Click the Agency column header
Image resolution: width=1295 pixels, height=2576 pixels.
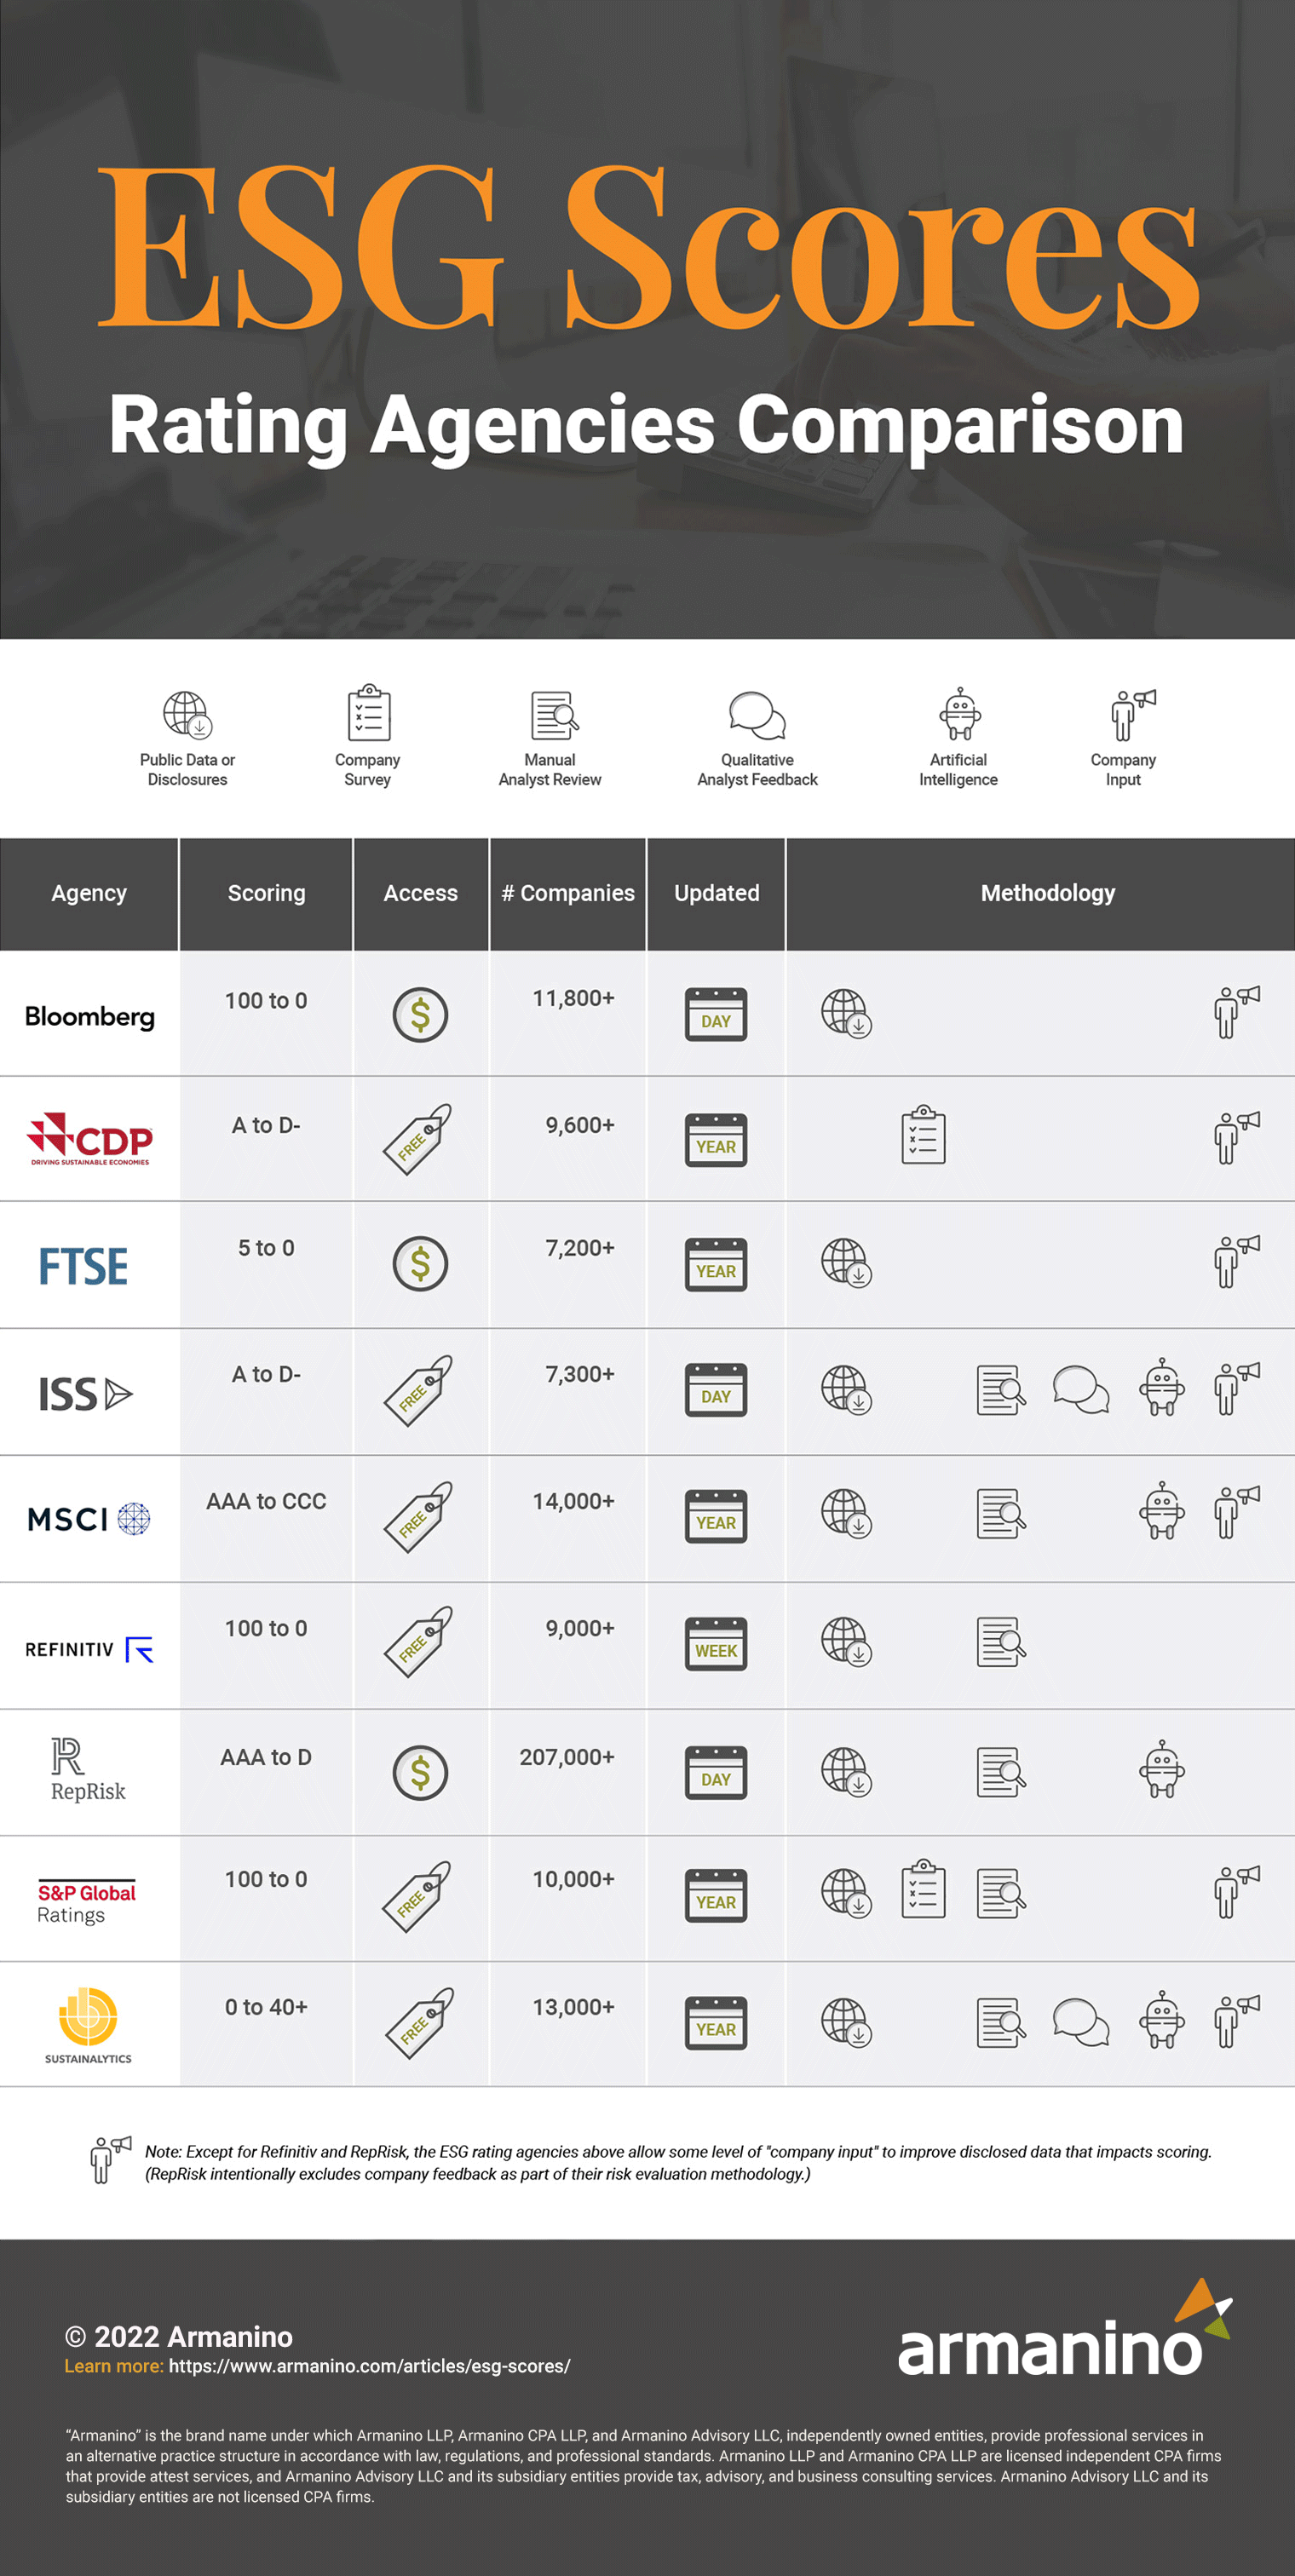(x=89, y=893)
